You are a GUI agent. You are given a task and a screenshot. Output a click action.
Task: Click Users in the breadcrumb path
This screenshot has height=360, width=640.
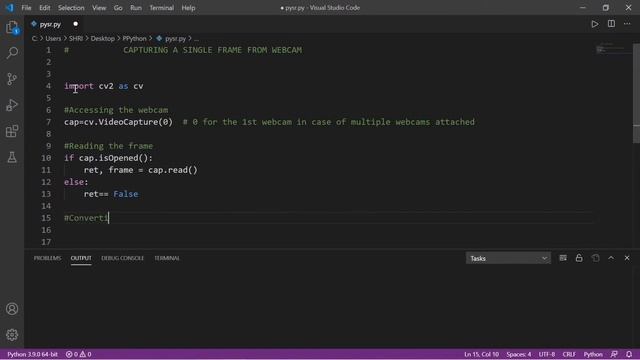(x=53, y=38)
